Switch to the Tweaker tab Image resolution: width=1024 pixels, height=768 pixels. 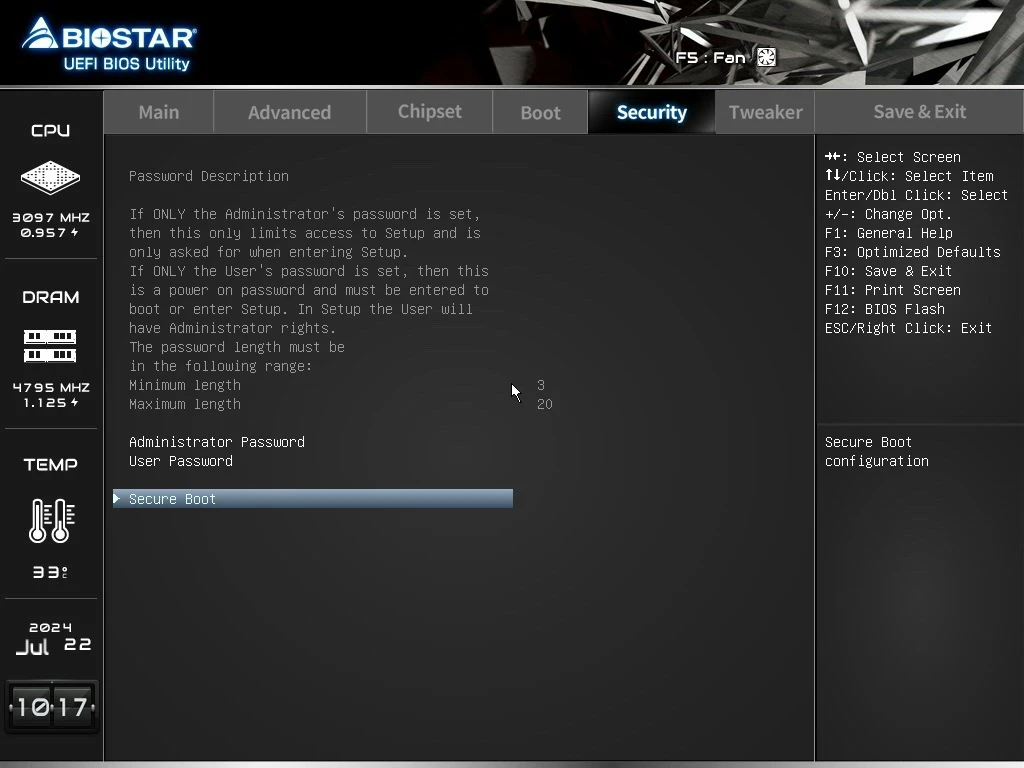coord(765,112)
